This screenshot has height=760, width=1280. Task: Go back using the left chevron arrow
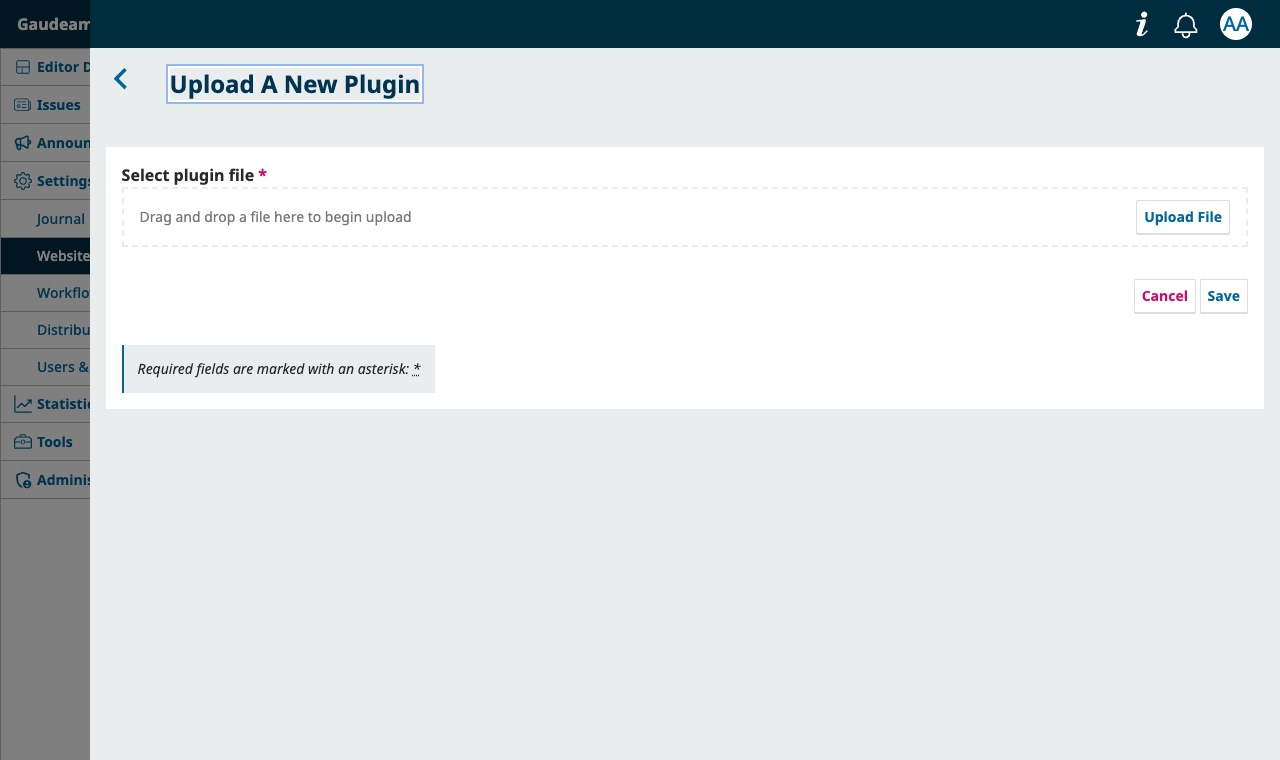pyautogui.click(x=121, y=79)
